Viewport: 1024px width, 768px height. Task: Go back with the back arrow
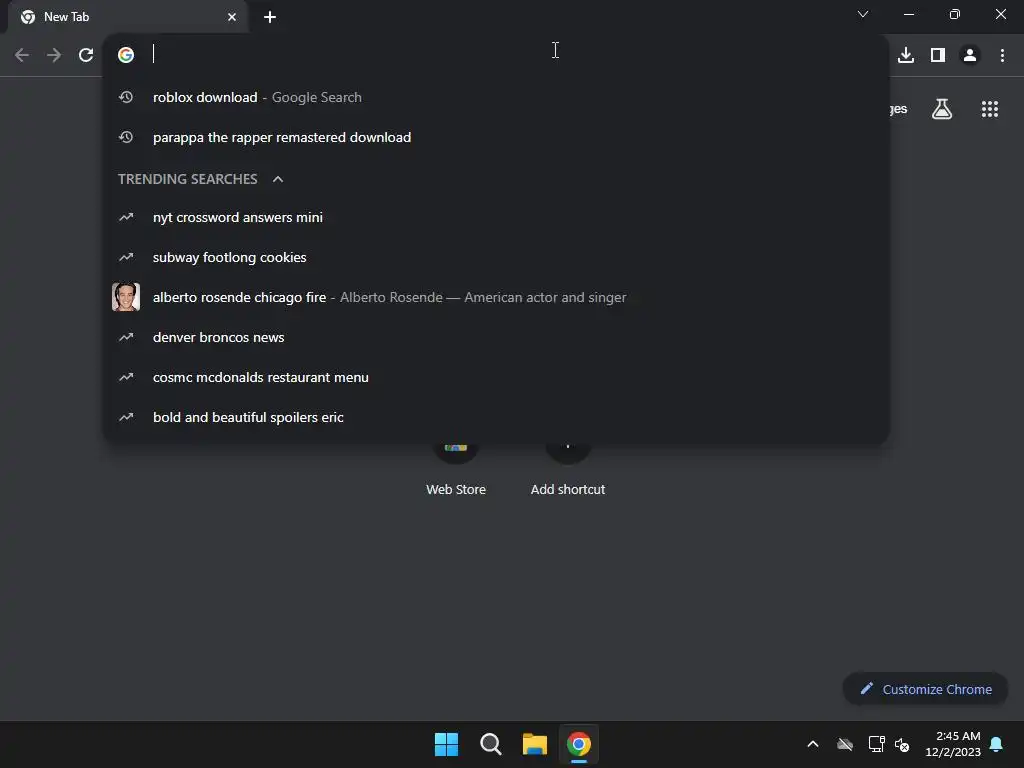click(x=22, y=56)
